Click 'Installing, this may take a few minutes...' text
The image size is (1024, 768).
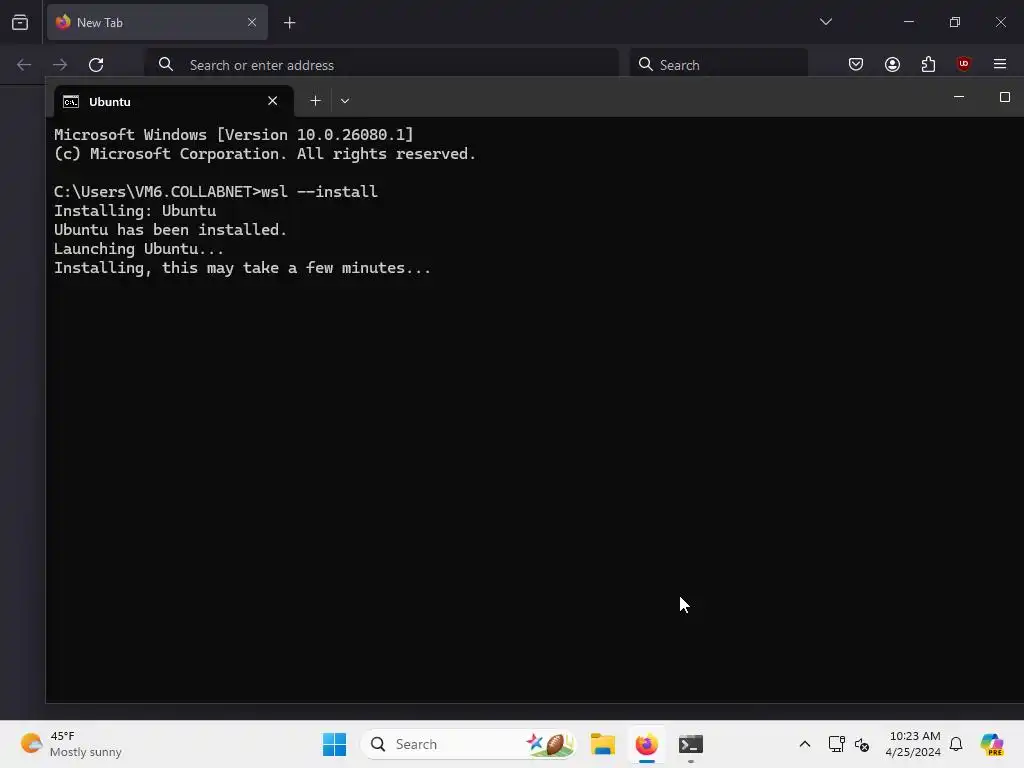pos(242,268)
